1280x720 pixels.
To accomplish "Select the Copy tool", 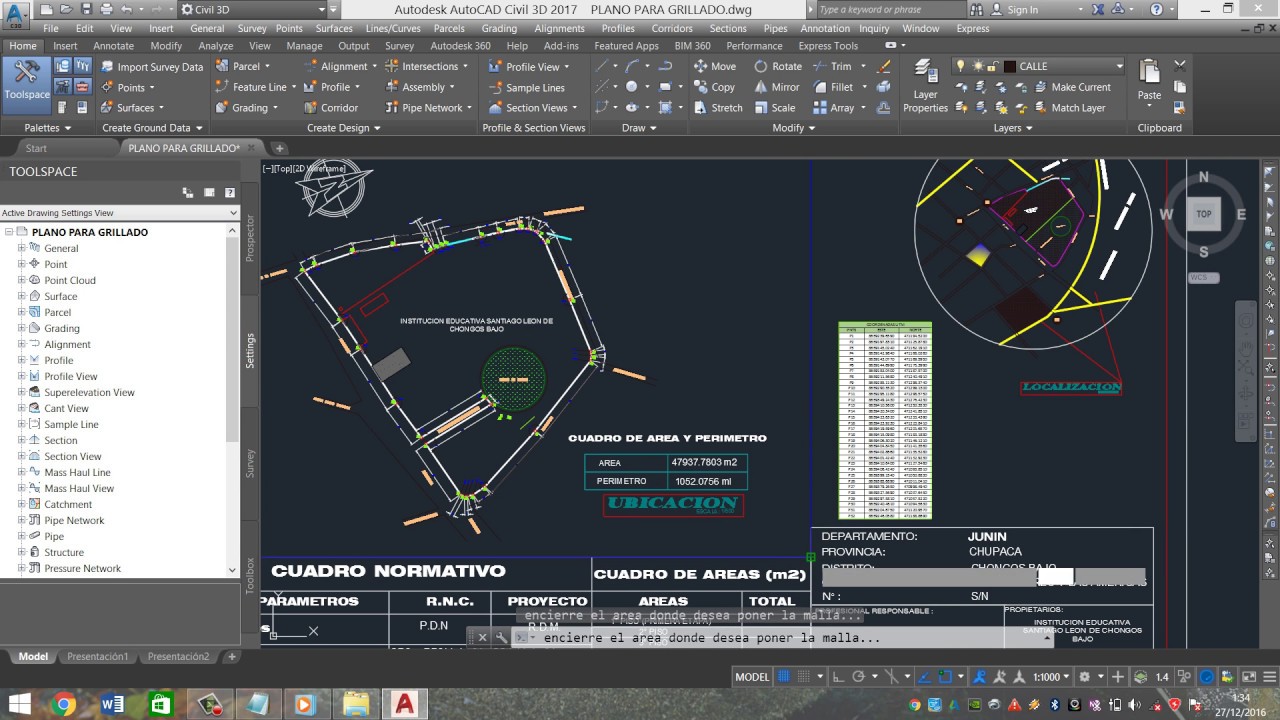I will [715, 87].
